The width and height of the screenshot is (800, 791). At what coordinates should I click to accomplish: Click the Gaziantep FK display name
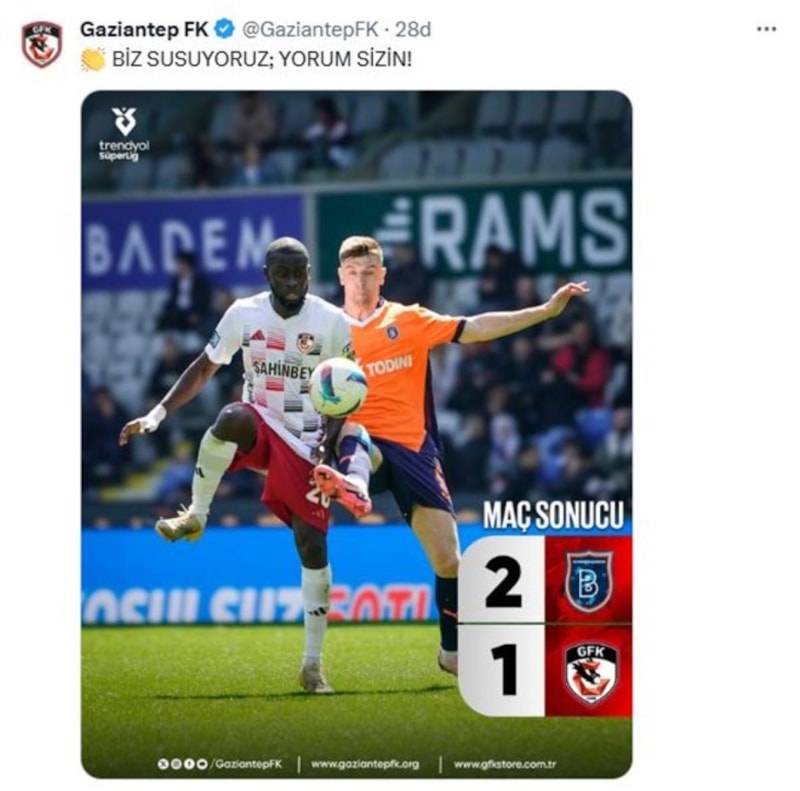(144, 30)
